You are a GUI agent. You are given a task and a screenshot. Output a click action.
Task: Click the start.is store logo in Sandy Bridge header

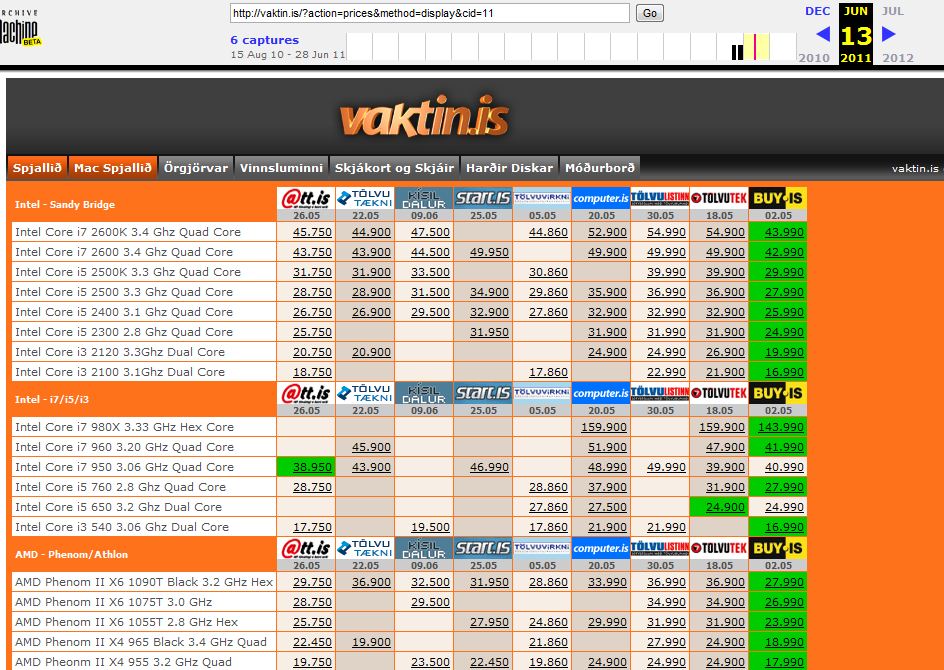pos(482,198)
